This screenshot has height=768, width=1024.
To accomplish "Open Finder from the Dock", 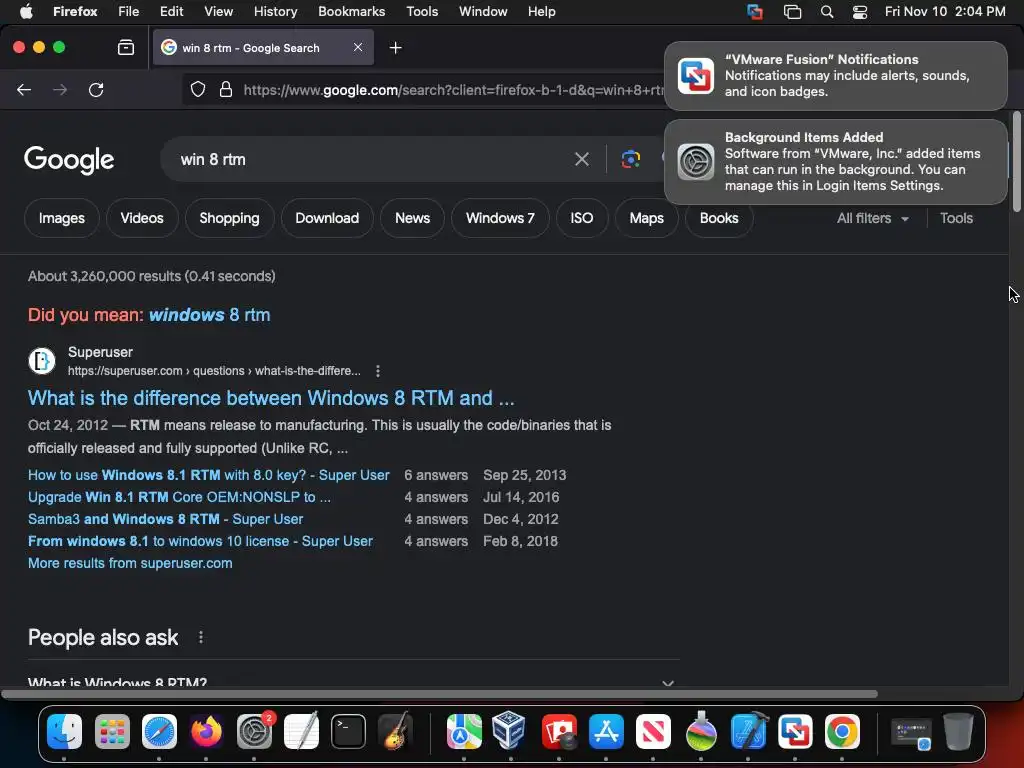I will 64,731.
